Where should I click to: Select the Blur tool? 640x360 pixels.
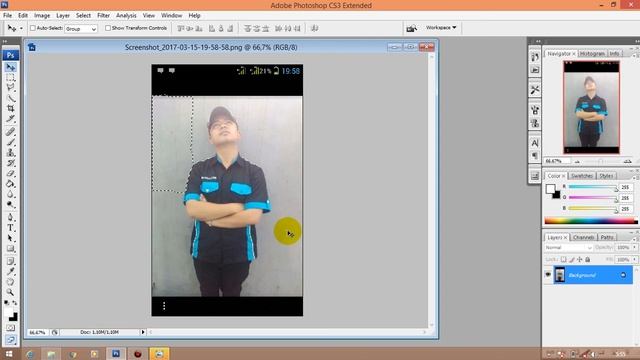click(x=11, y=194)
